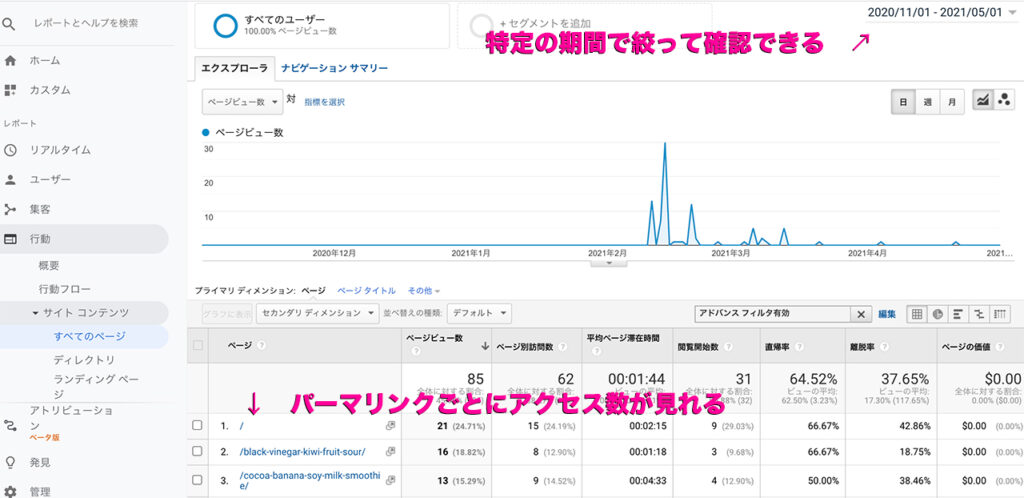The width and height of the screenshot is (1024, 498).
Task: Collapse the chart using arrow below graph
Action: (x=608, y=262)
